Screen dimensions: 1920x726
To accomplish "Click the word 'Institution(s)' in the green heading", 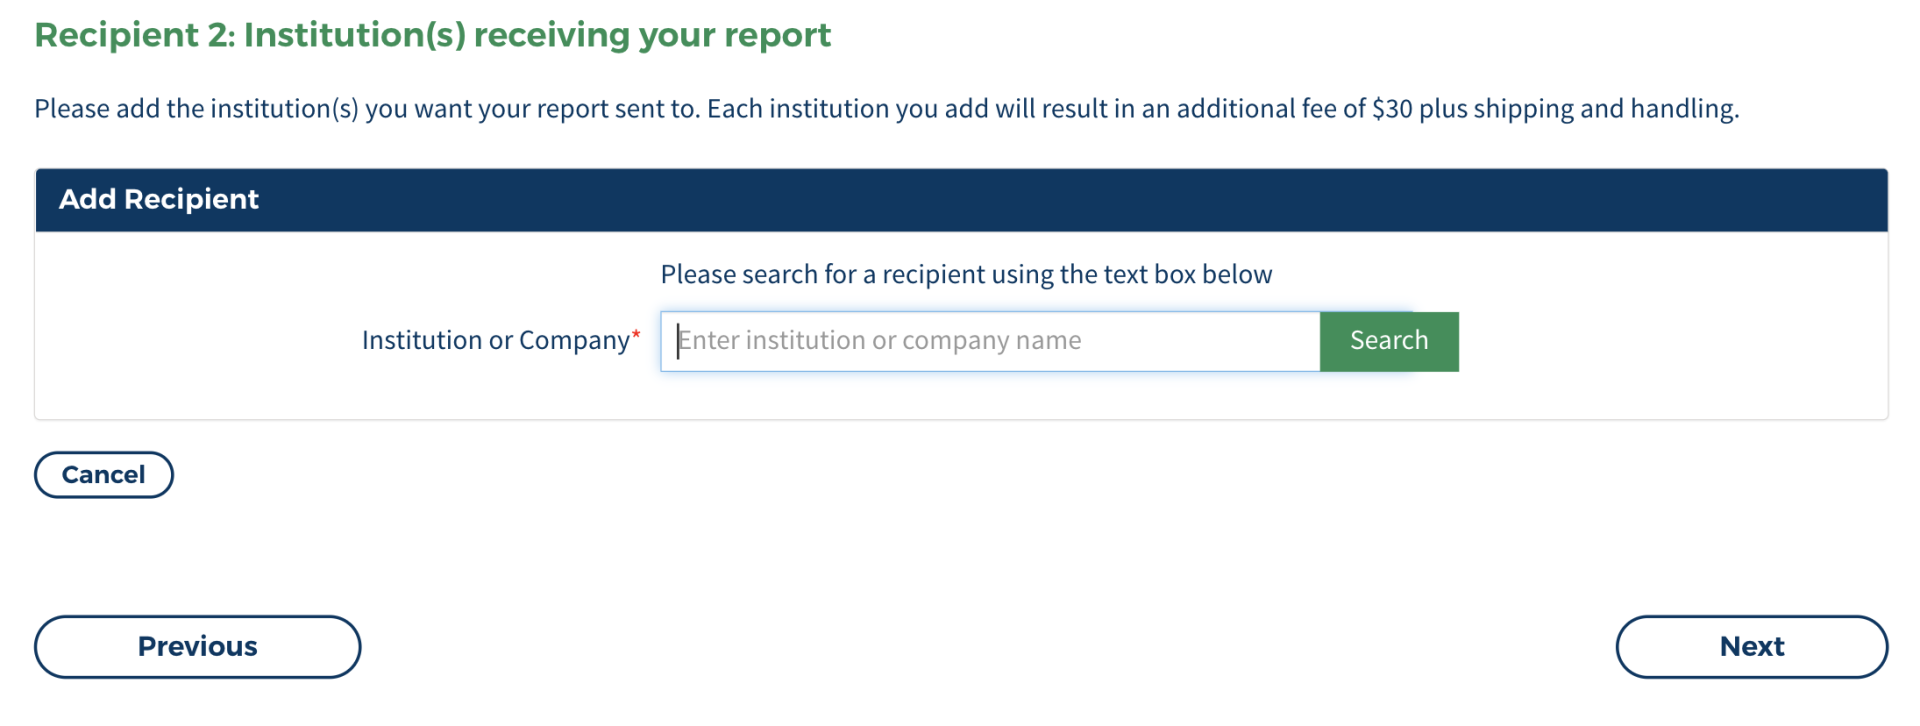I will (x=354, y=35).
